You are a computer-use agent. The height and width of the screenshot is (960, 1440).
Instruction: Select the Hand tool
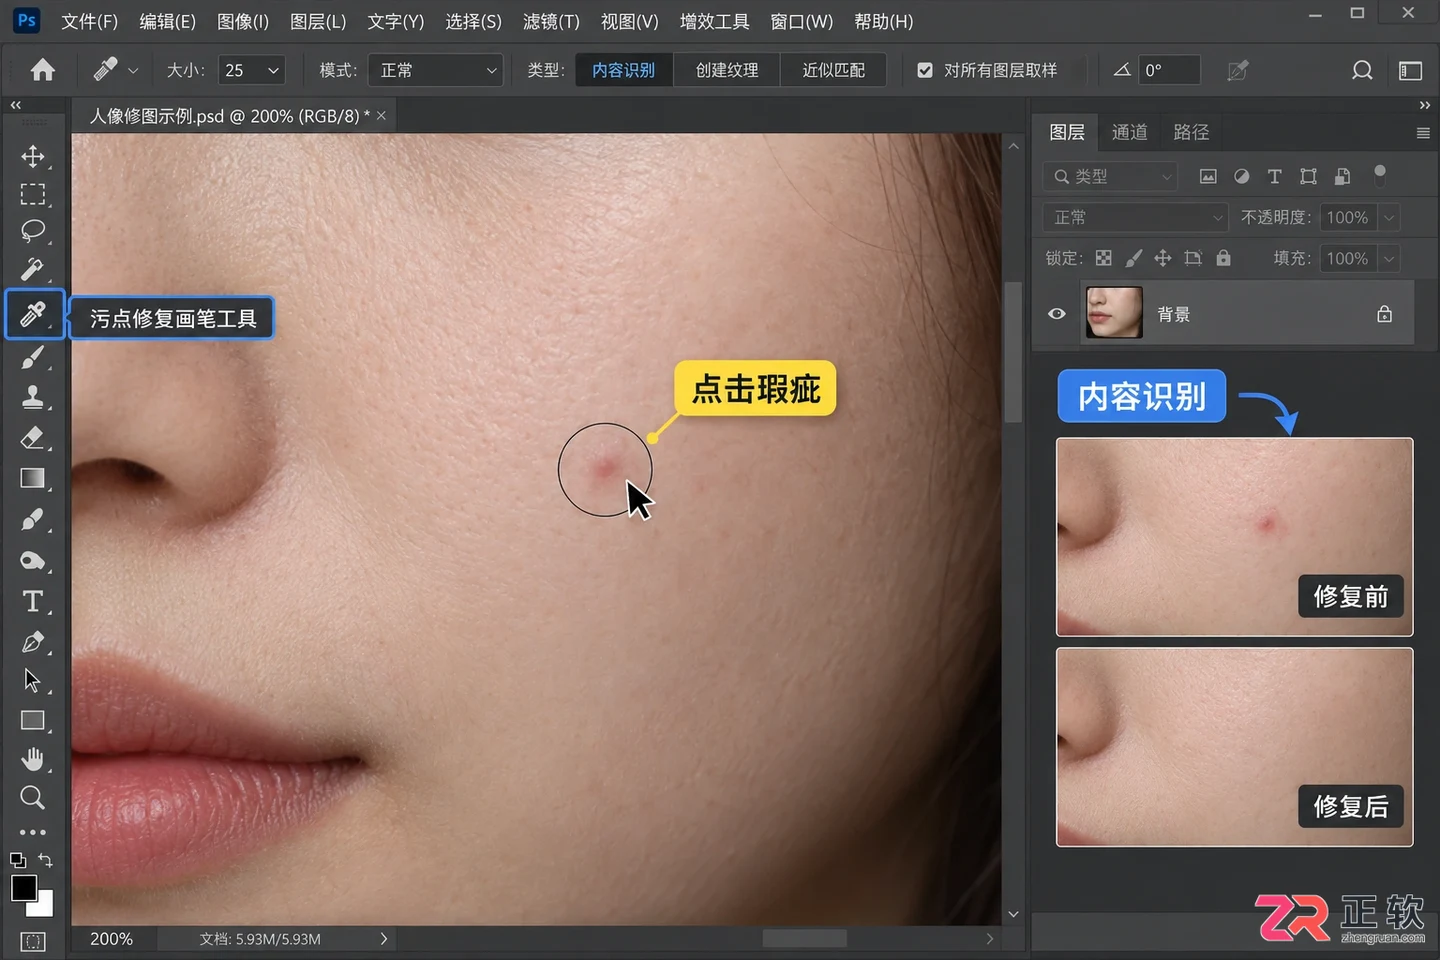tap(33, 760)
